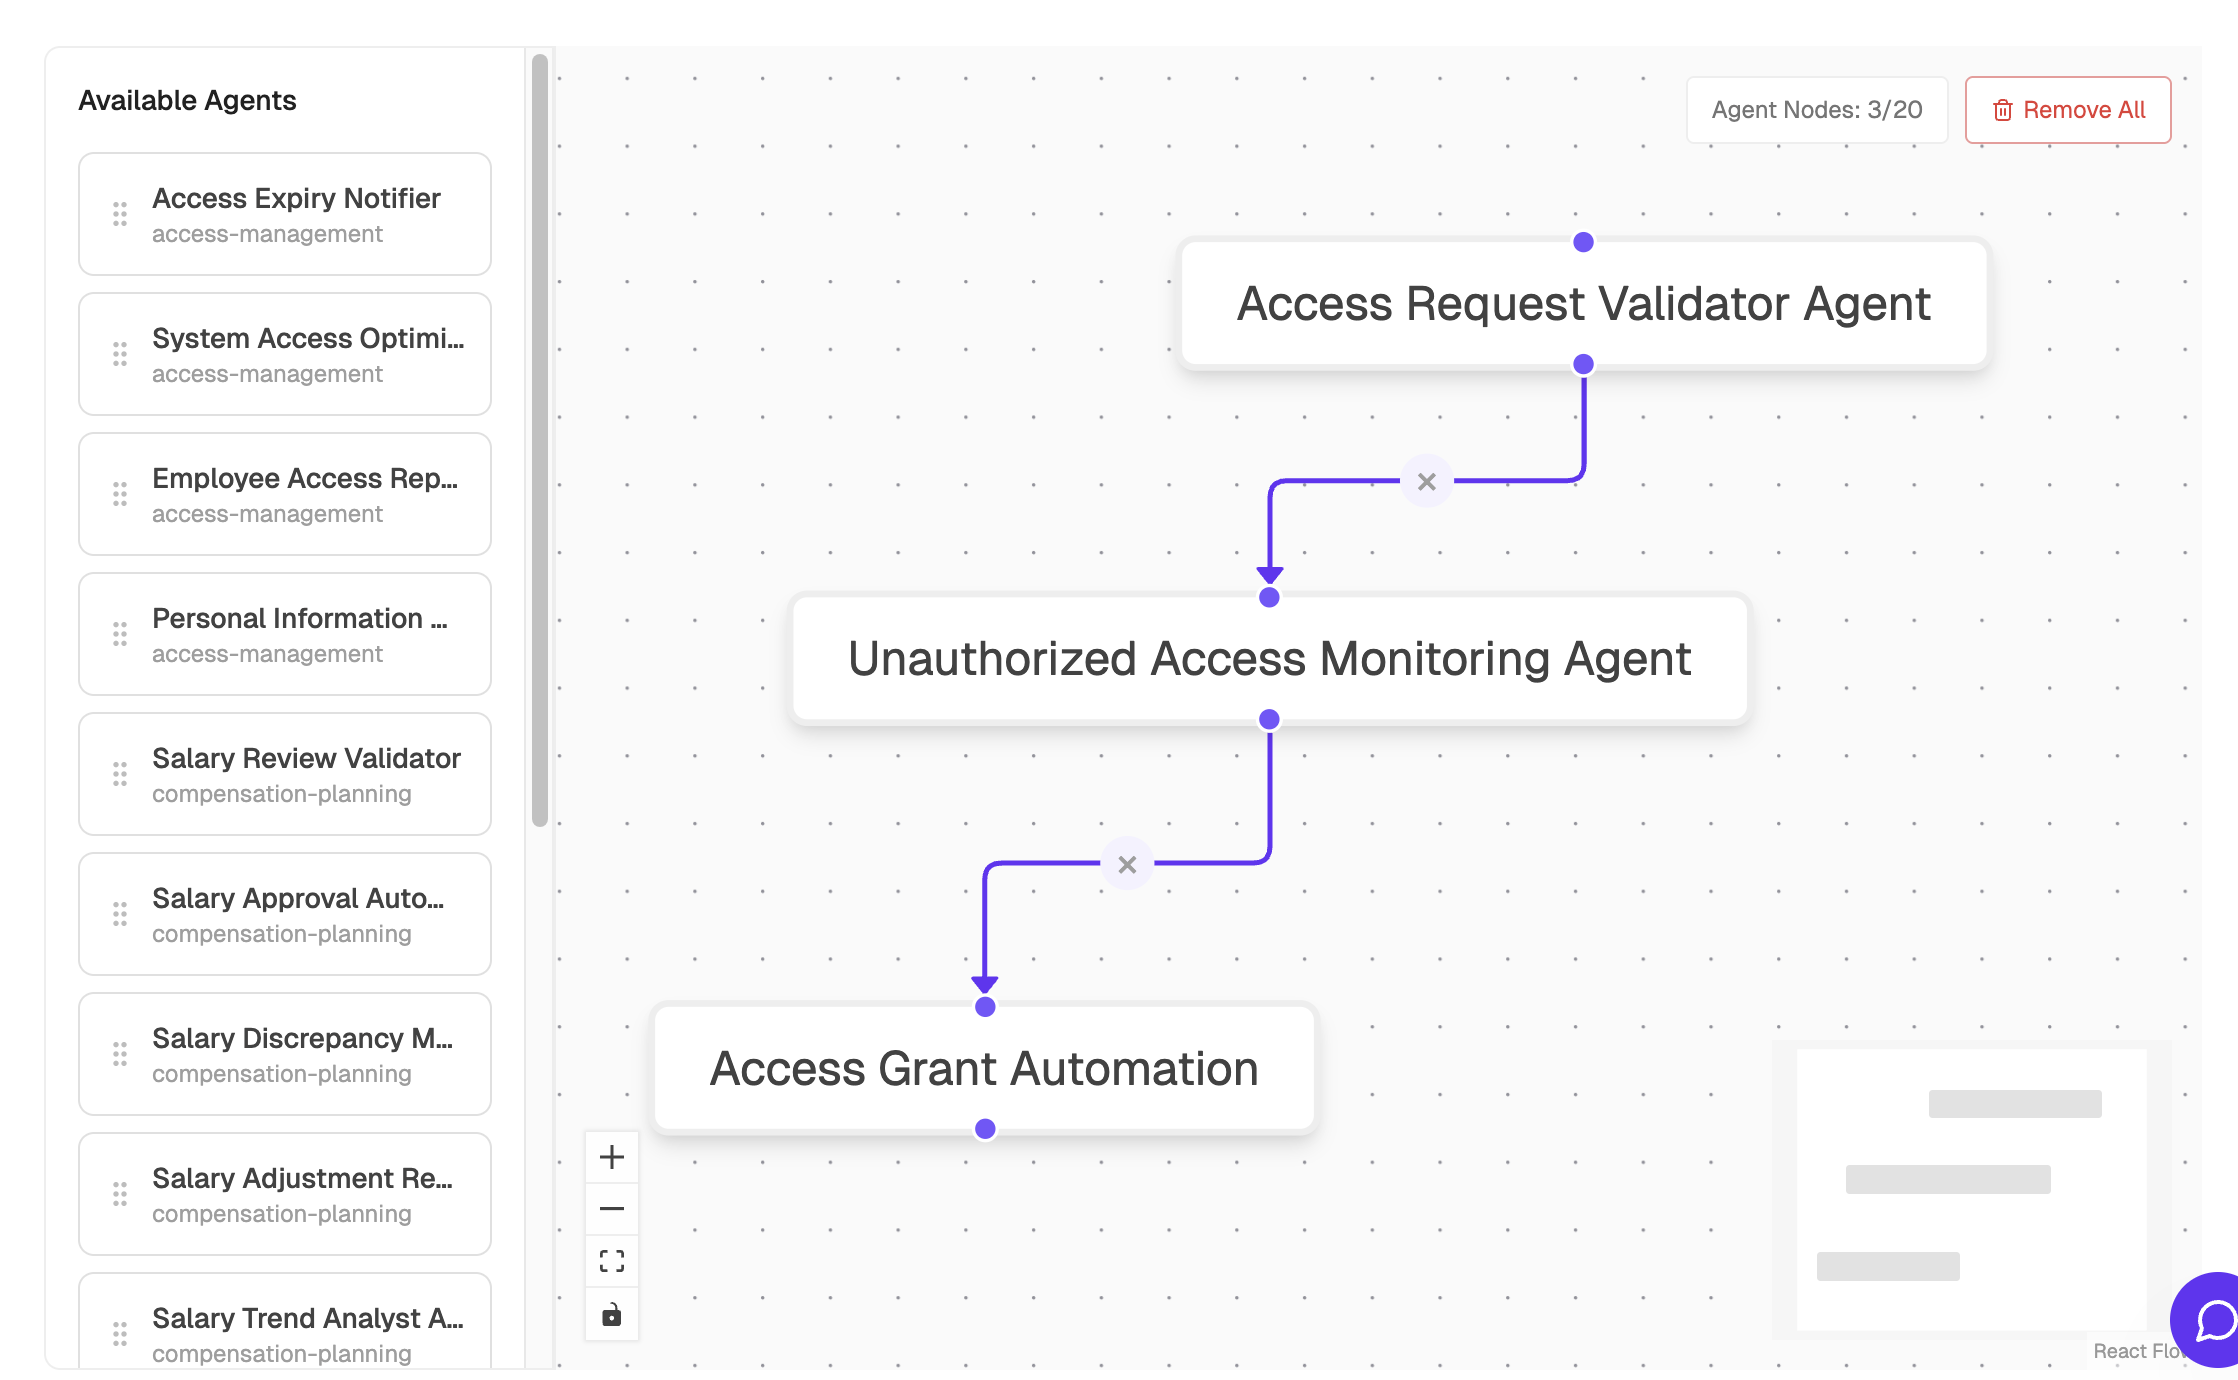
Task: Click the System Access Optimi… title
Action: click(308, 338)
